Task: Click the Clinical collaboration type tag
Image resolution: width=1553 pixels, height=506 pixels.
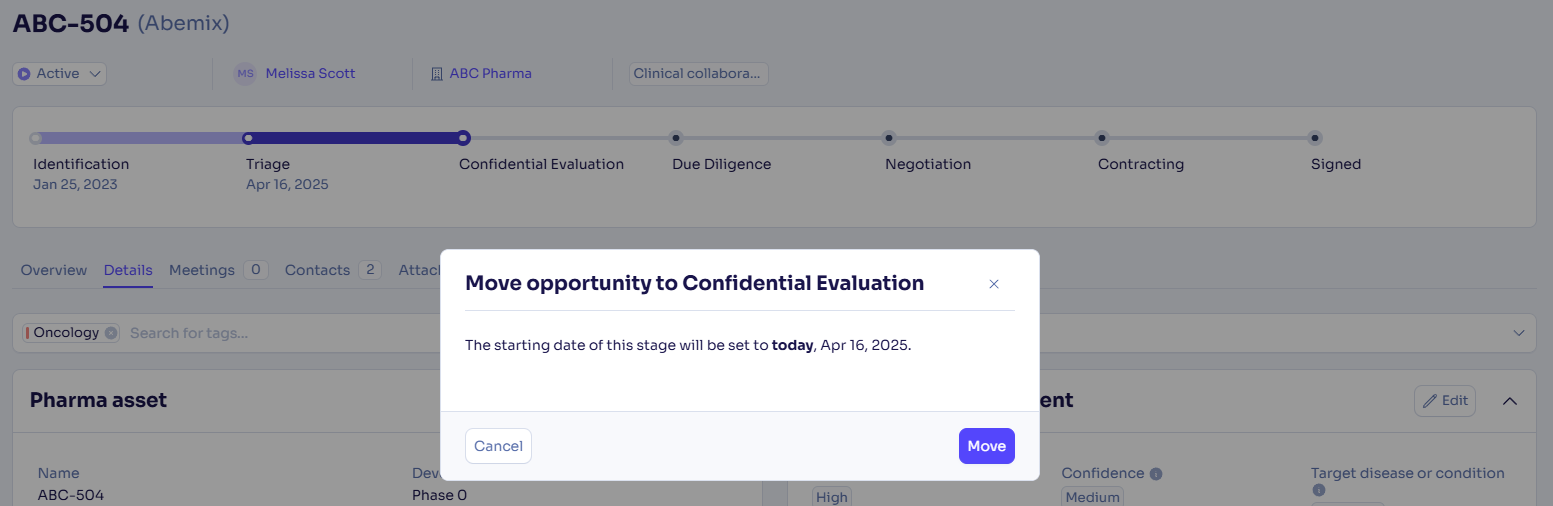Action: pyautogui.click(x=699, y=74)
